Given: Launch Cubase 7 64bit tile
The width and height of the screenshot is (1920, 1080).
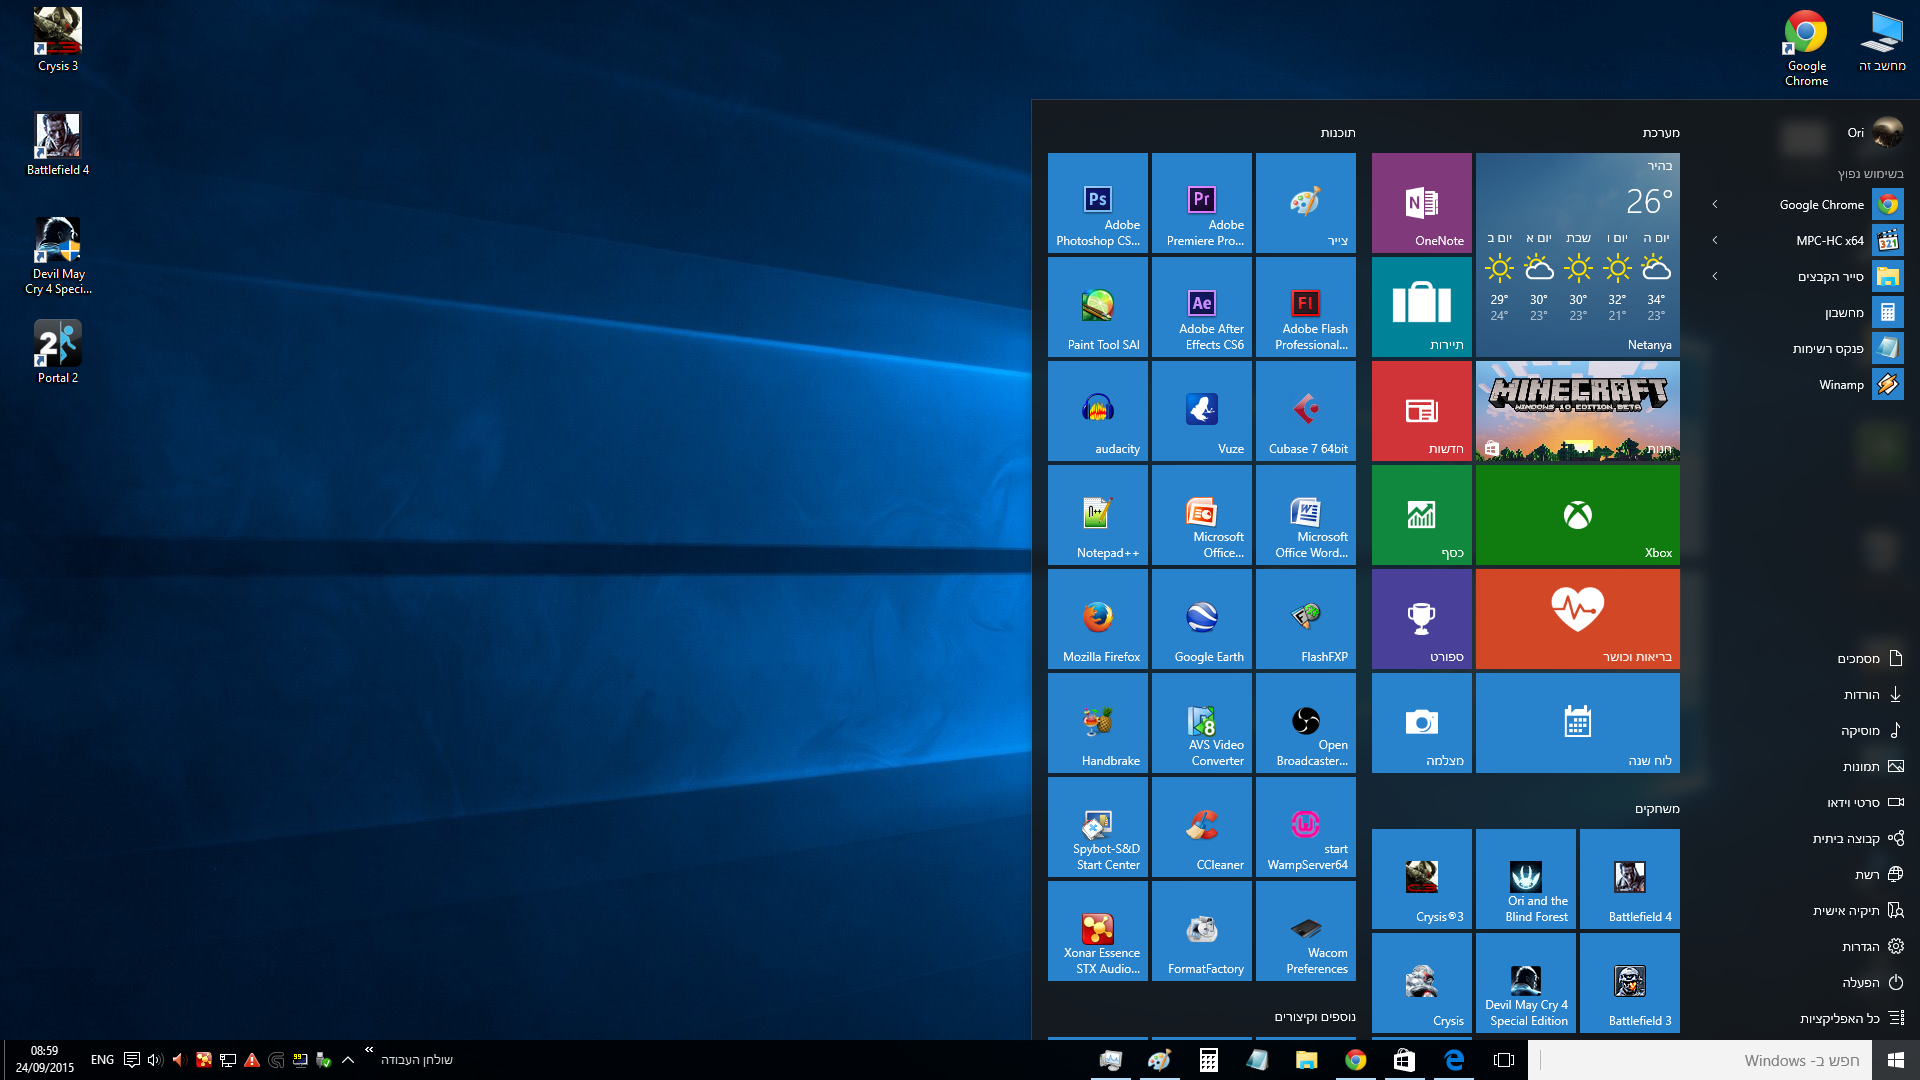Looking at the screenshot, I should point(1306,411).
